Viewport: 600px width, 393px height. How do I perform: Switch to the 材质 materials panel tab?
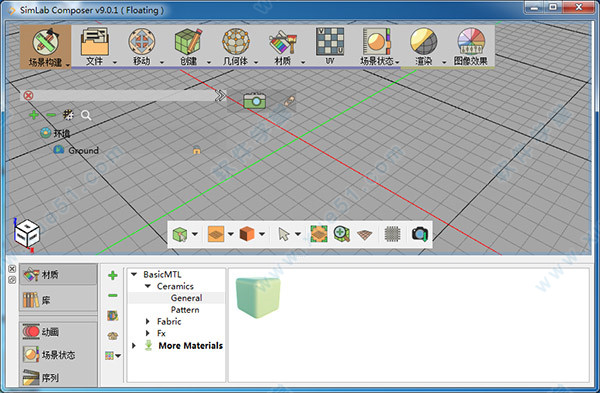click(58, 274)
